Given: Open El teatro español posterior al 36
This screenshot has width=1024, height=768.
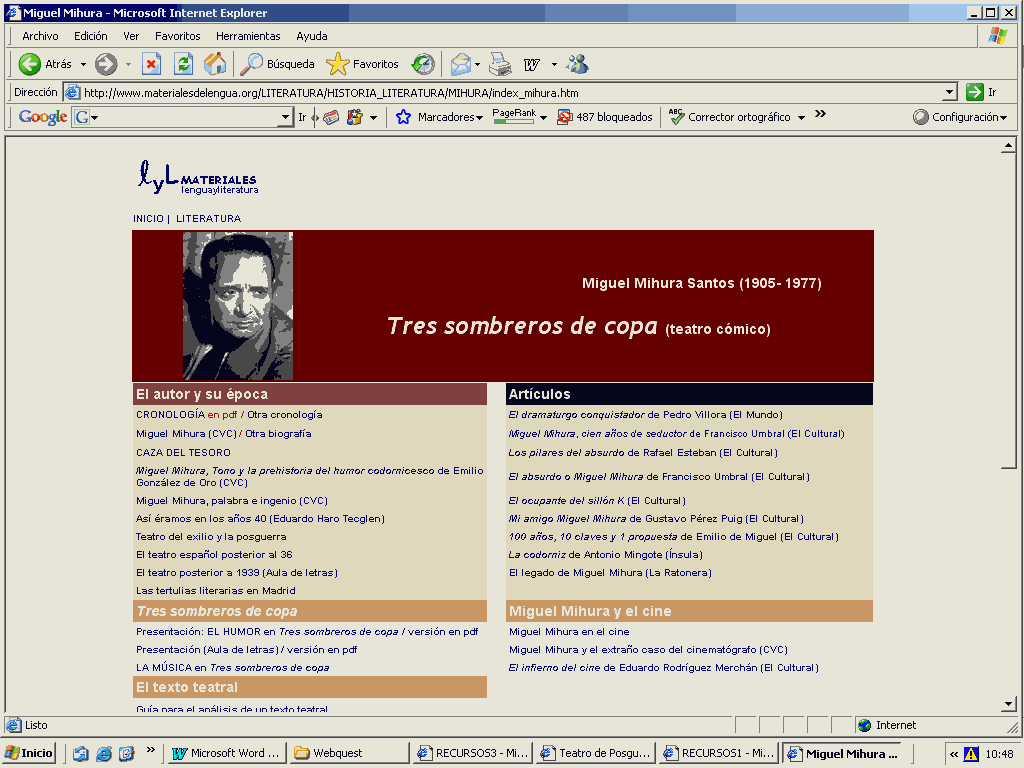Looking at the screenshot, I should click(x=214, y=554).
